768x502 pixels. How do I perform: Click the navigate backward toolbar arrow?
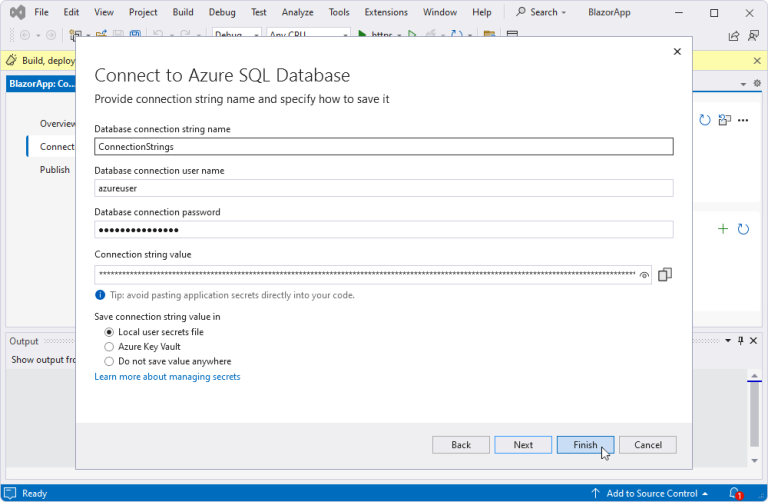pos(25,35)
